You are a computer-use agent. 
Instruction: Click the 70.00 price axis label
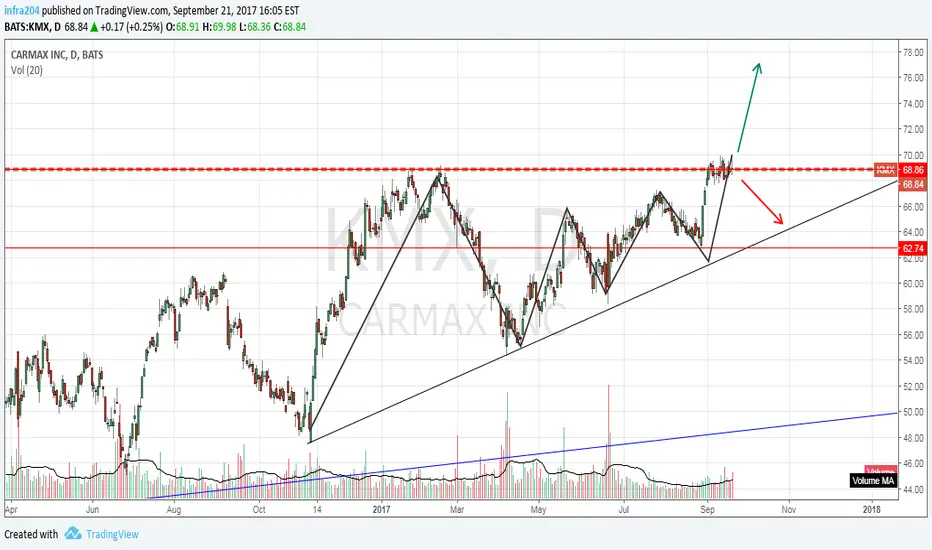913,155
